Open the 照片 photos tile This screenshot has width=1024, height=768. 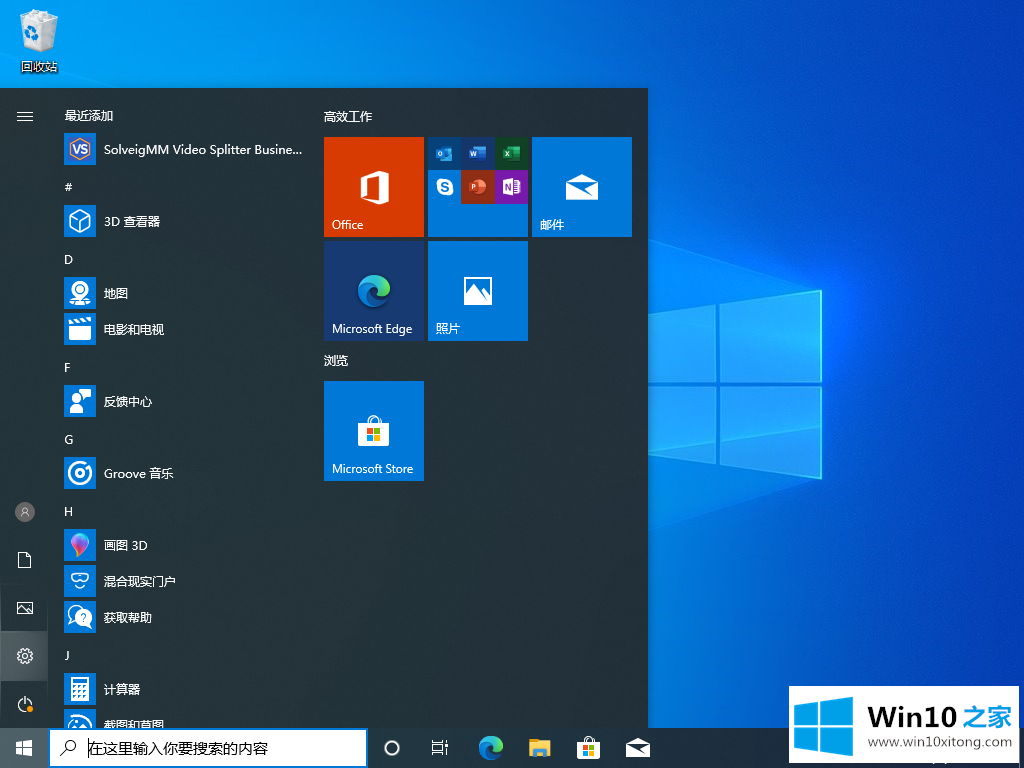point(477,291)
